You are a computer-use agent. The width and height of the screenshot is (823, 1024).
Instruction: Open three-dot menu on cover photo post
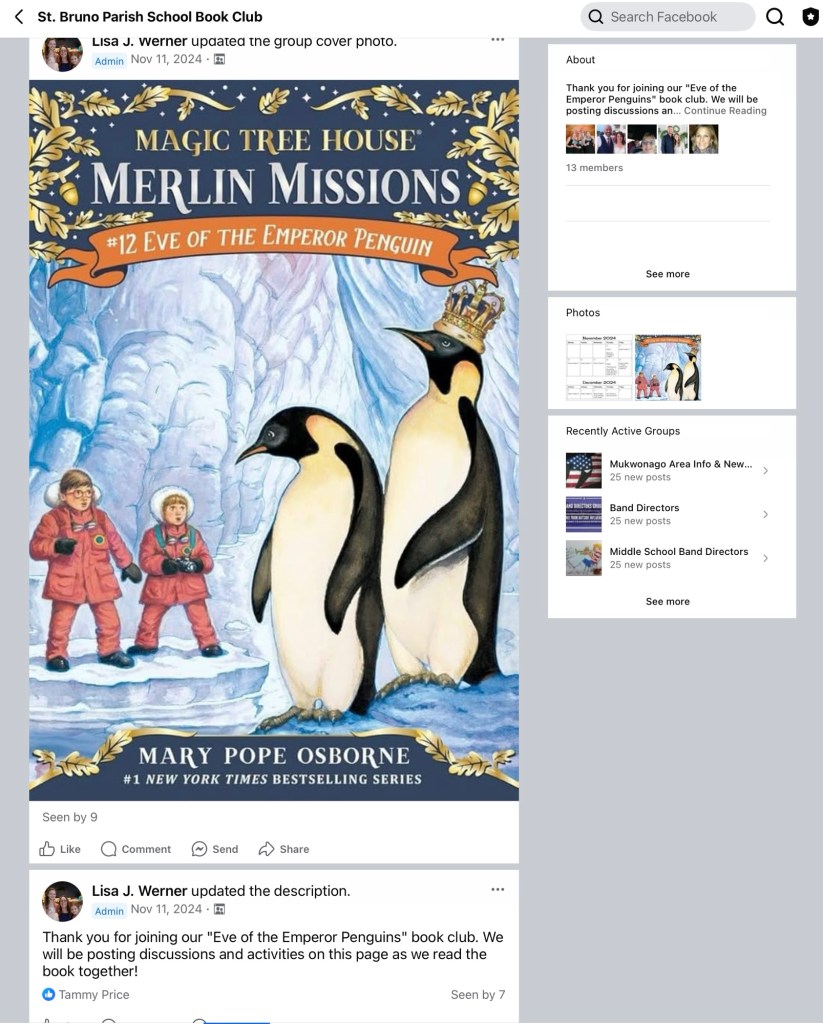pyautogui.click(x=498, y=40)
